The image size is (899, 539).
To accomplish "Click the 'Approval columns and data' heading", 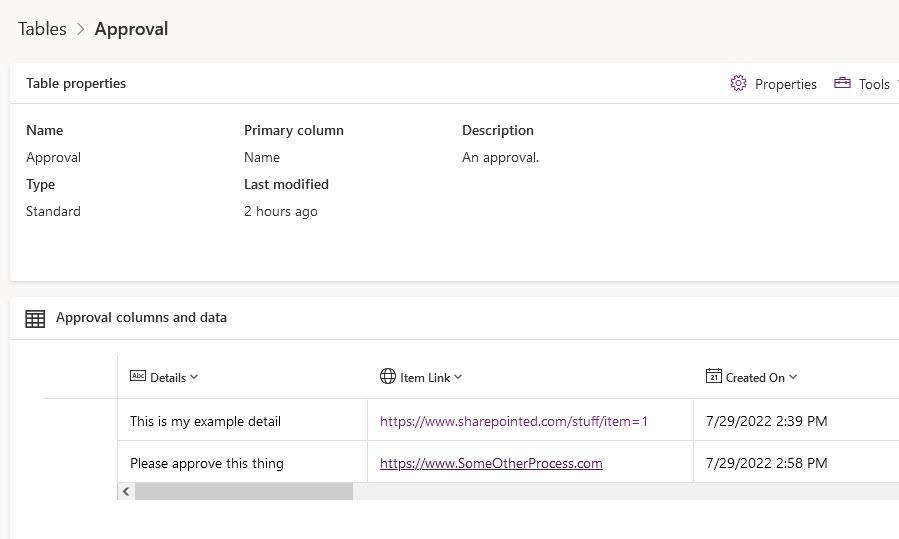I will [x=141, y=317].
